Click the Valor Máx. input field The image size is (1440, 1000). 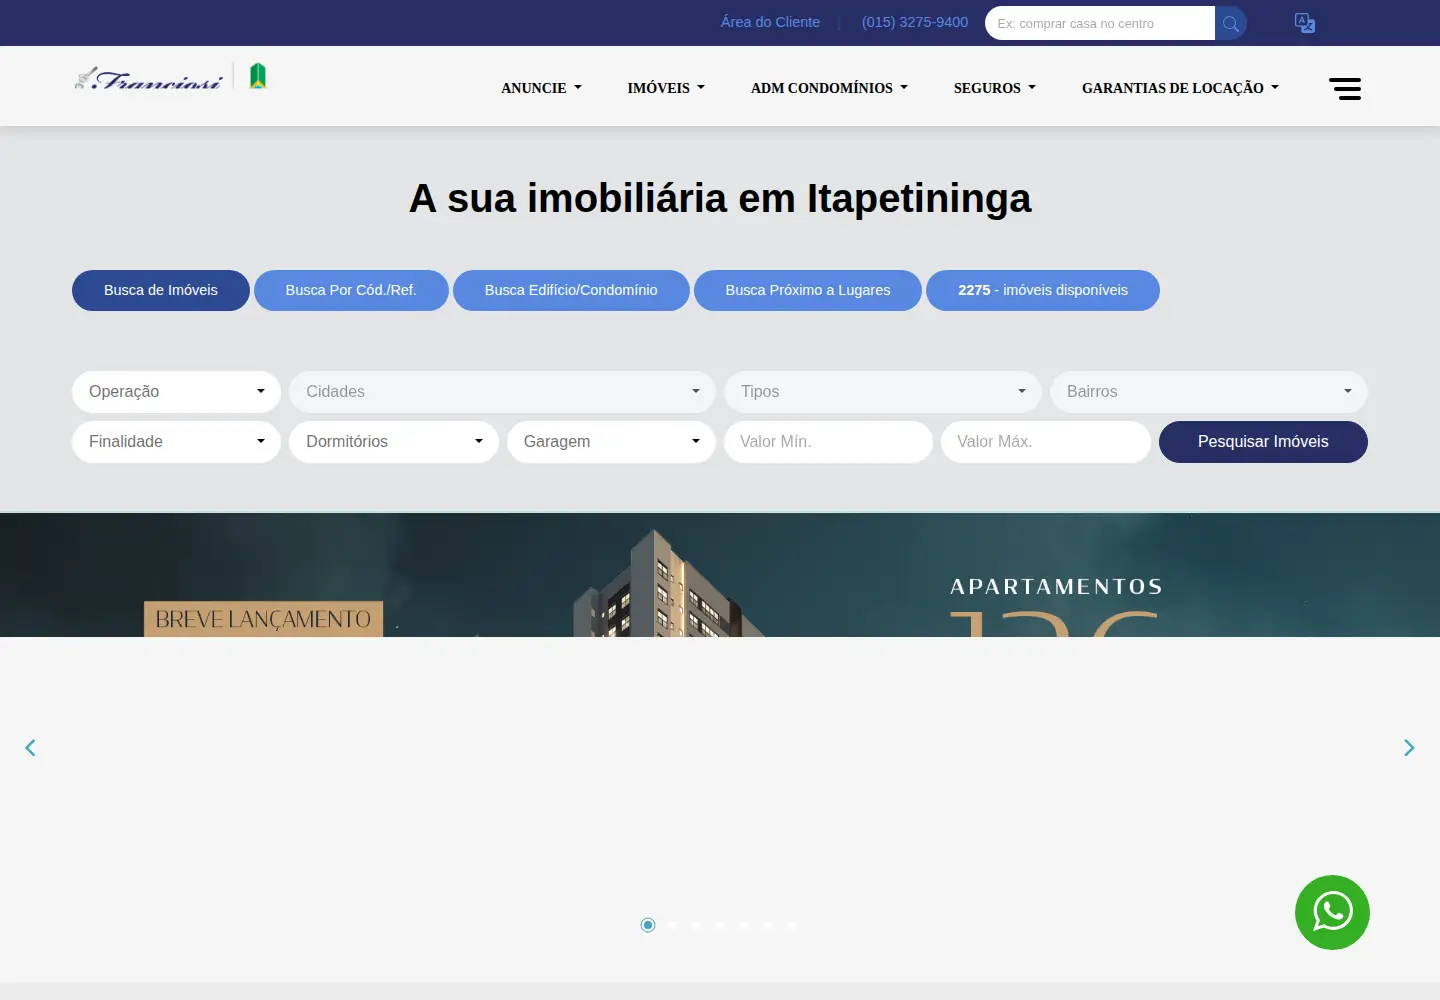point(1046,442)
